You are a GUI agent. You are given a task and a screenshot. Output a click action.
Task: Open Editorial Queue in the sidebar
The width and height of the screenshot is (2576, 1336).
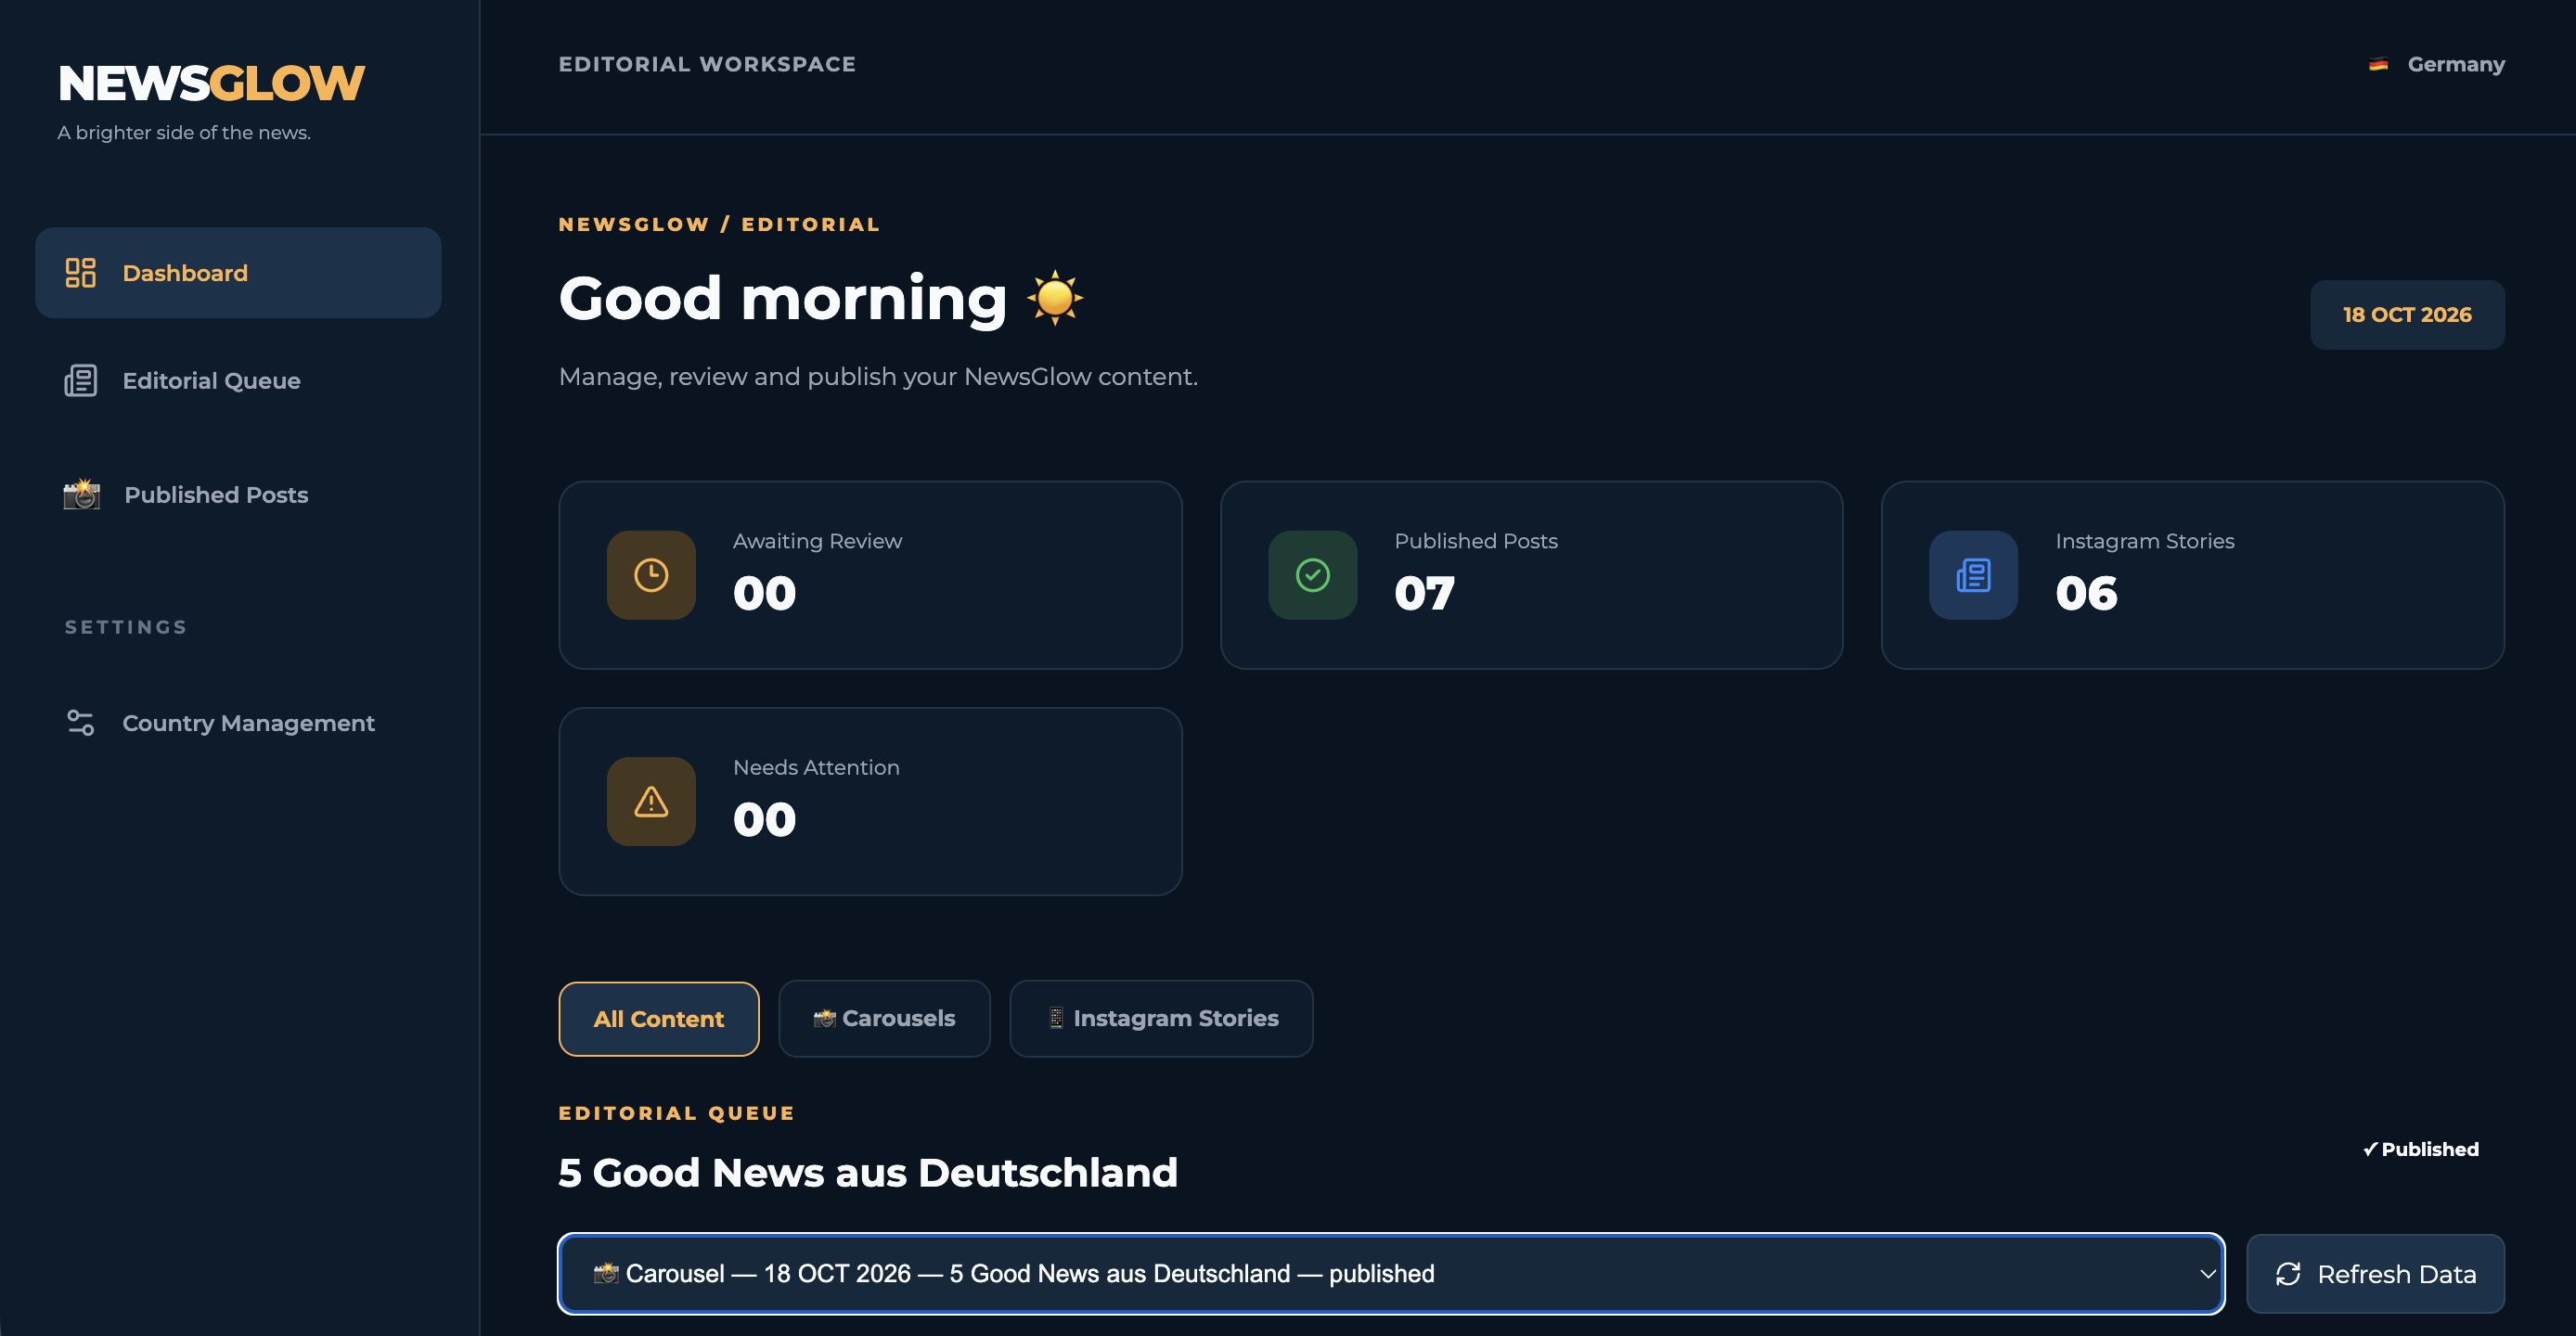point(238,381)
